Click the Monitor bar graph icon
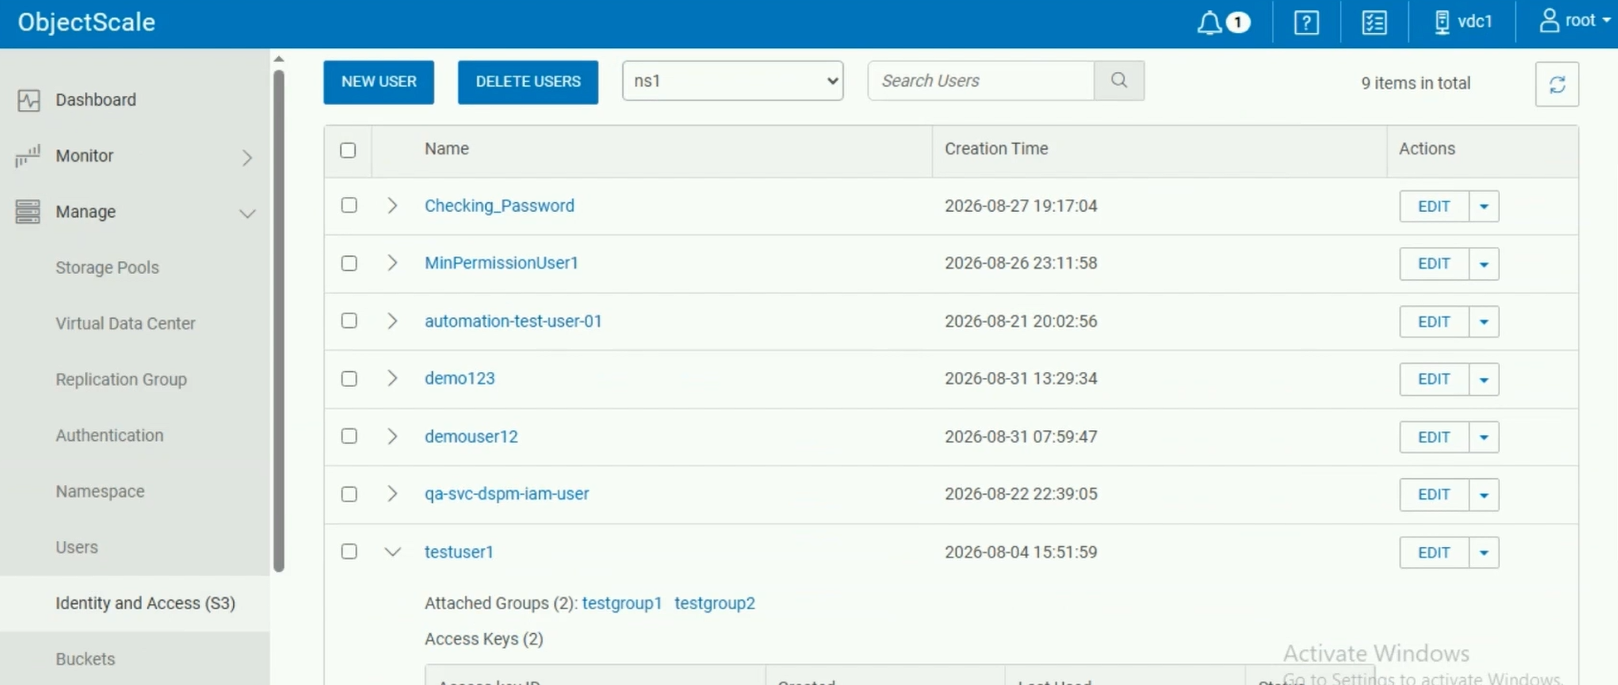The height and width of the screenshot is (685, 1618). (28, 156)
